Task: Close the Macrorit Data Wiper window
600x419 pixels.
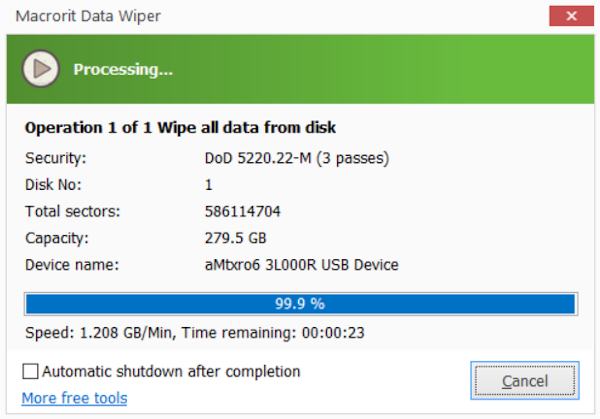Action: (x=571, y=16)
